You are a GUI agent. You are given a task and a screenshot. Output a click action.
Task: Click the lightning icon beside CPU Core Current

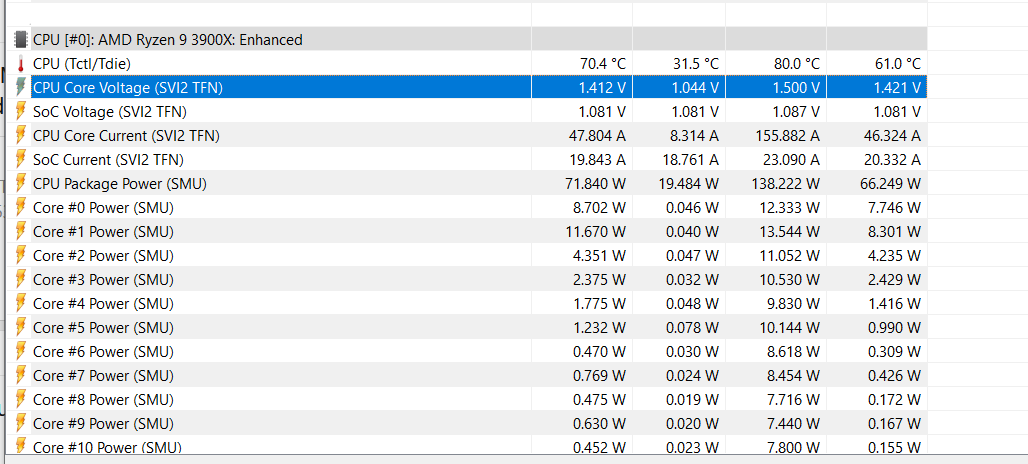21,136
